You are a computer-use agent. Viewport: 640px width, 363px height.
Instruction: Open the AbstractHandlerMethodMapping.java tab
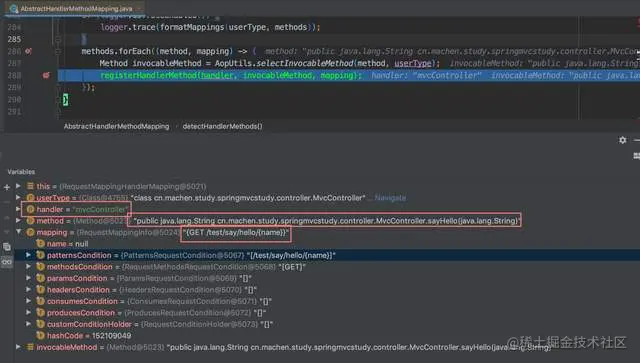pos(76,8)
